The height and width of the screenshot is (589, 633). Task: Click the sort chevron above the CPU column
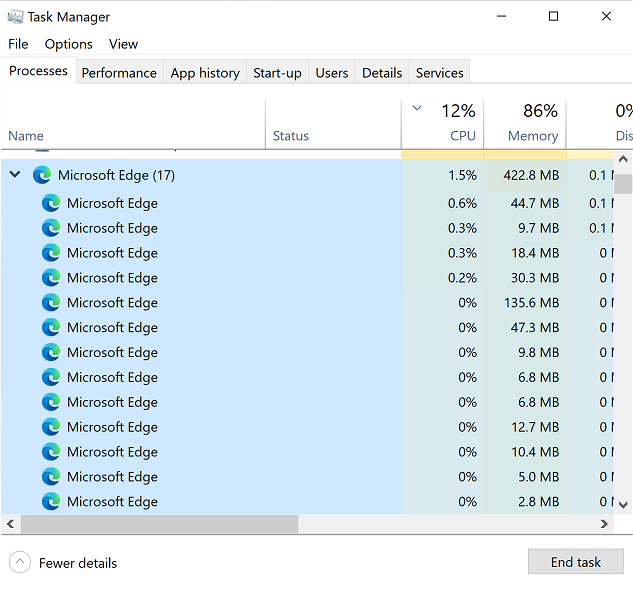tap(417, 108)
